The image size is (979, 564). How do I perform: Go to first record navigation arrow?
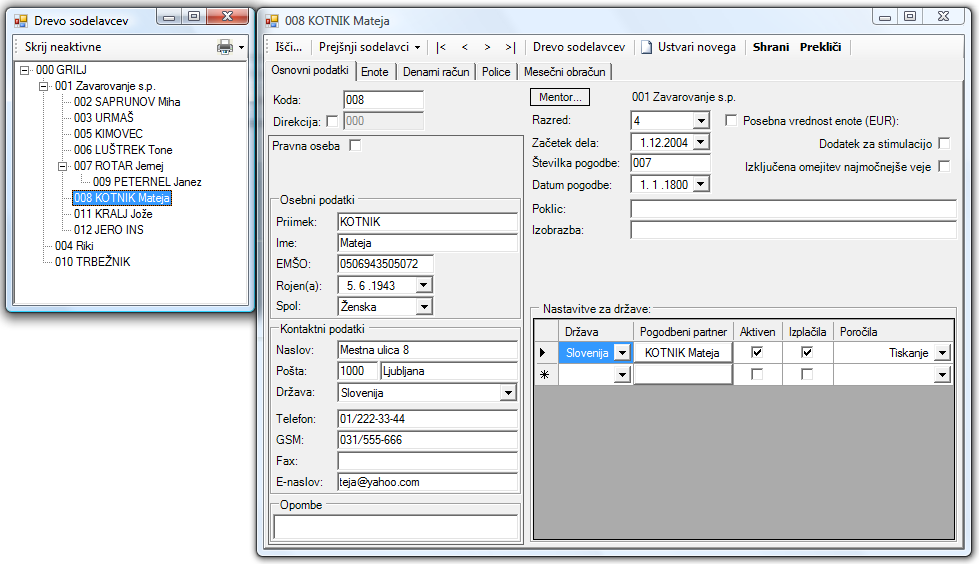(x=441, y=47)
